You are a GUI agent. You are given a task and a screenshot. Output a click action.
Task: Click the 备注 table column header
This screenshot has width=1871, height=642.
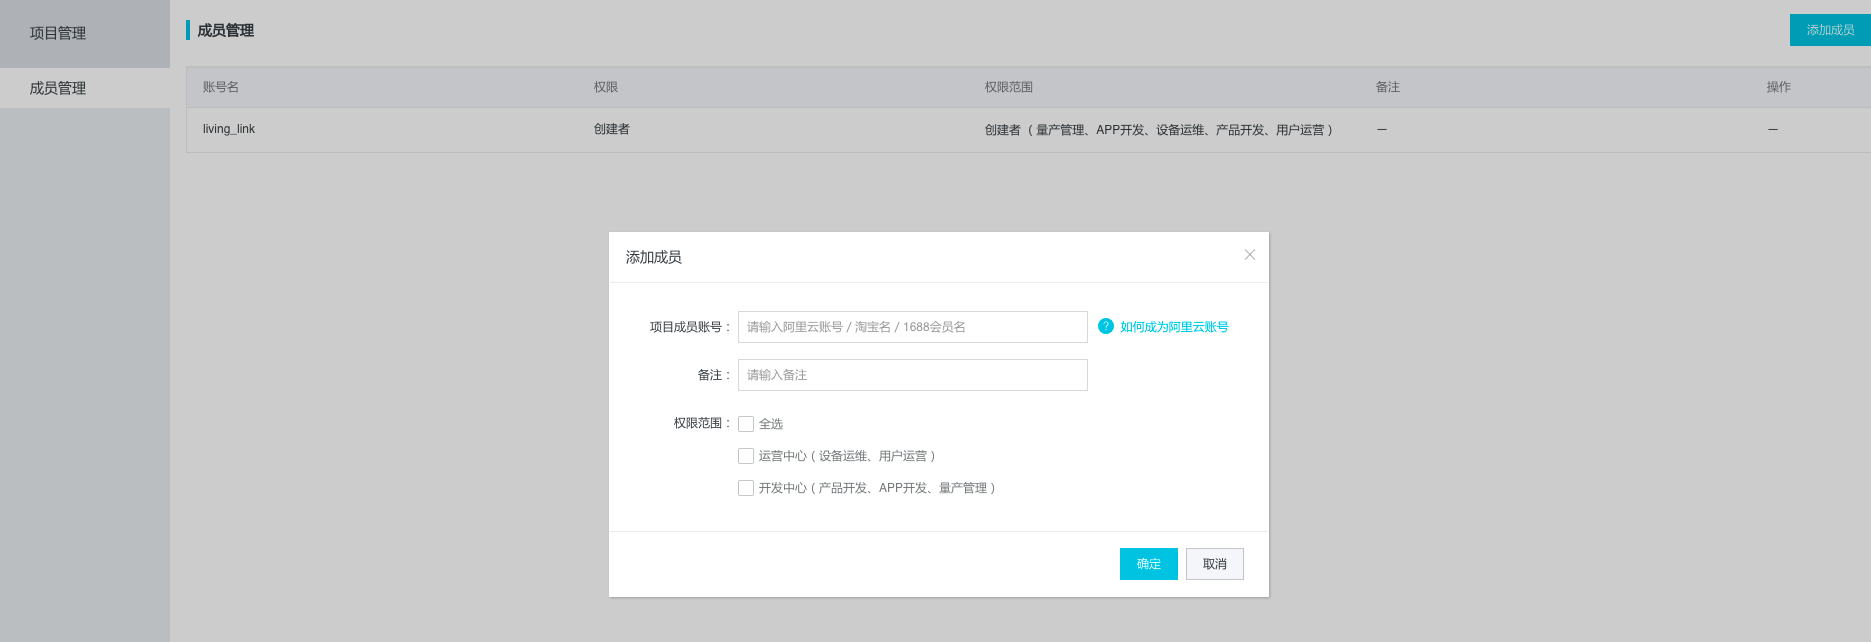[x=1387, y=87]
